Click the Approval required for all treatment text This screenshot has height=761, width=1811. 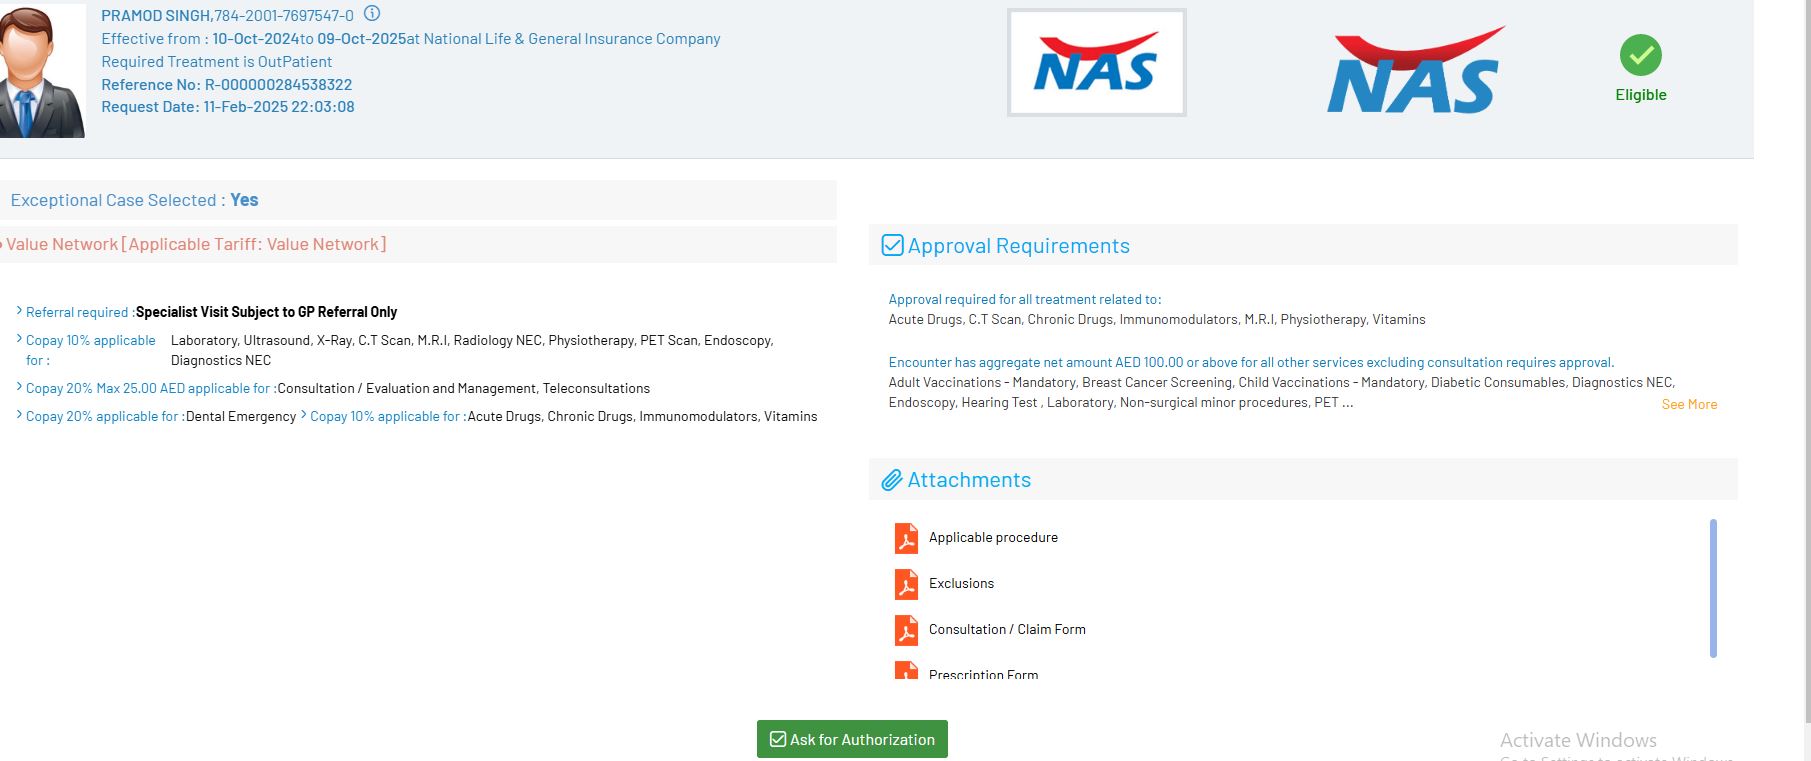(1025, 299)
